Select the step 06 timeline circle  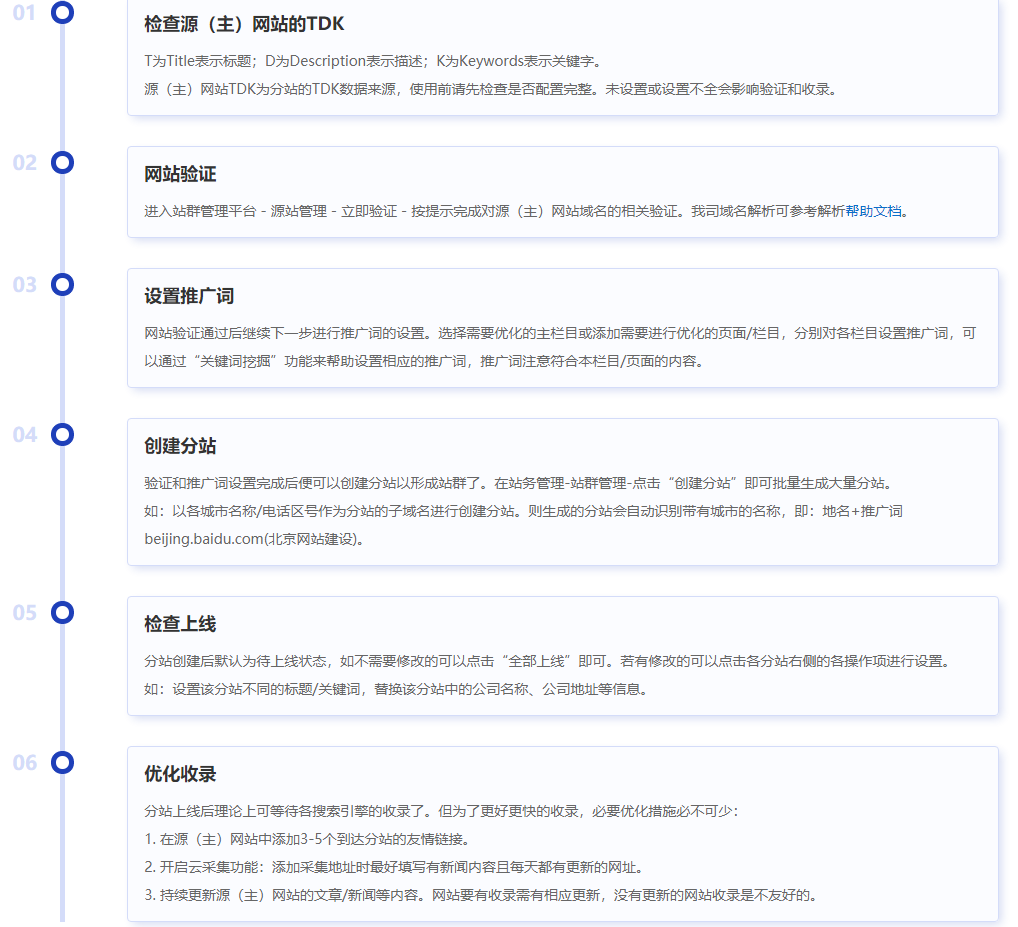tap(63, 762)
